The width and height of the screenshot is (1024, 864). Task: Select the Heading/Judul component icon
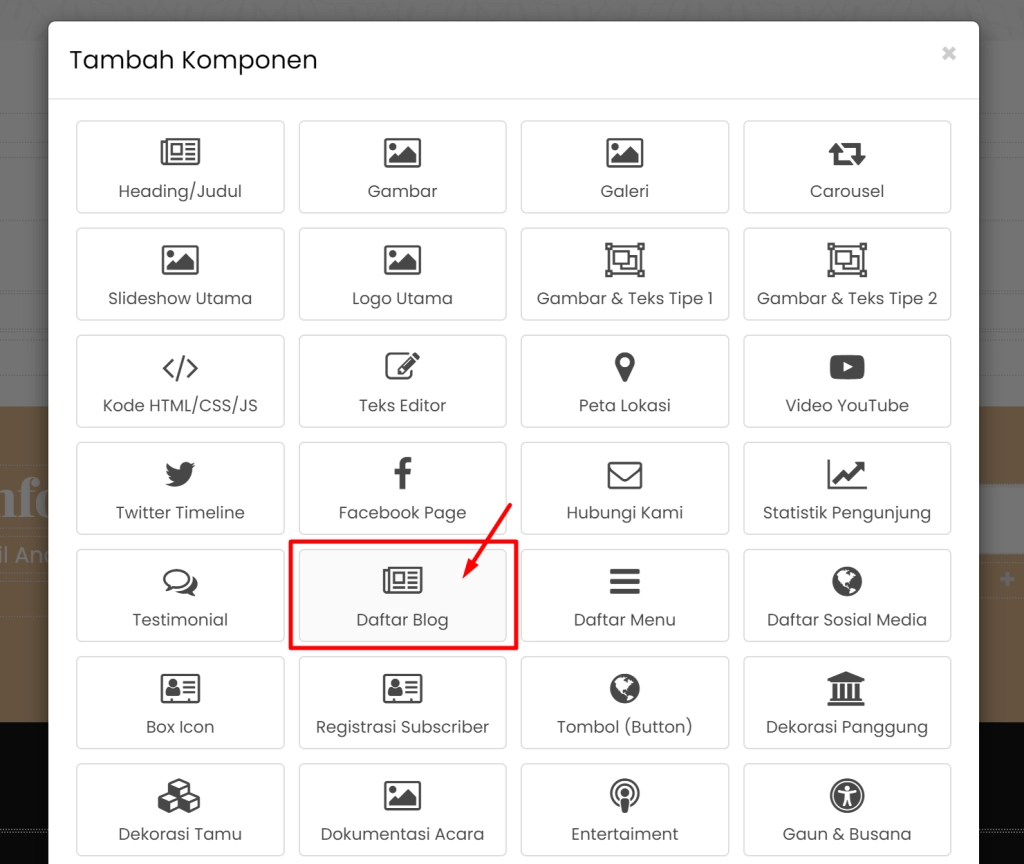[x=180, y=153]
